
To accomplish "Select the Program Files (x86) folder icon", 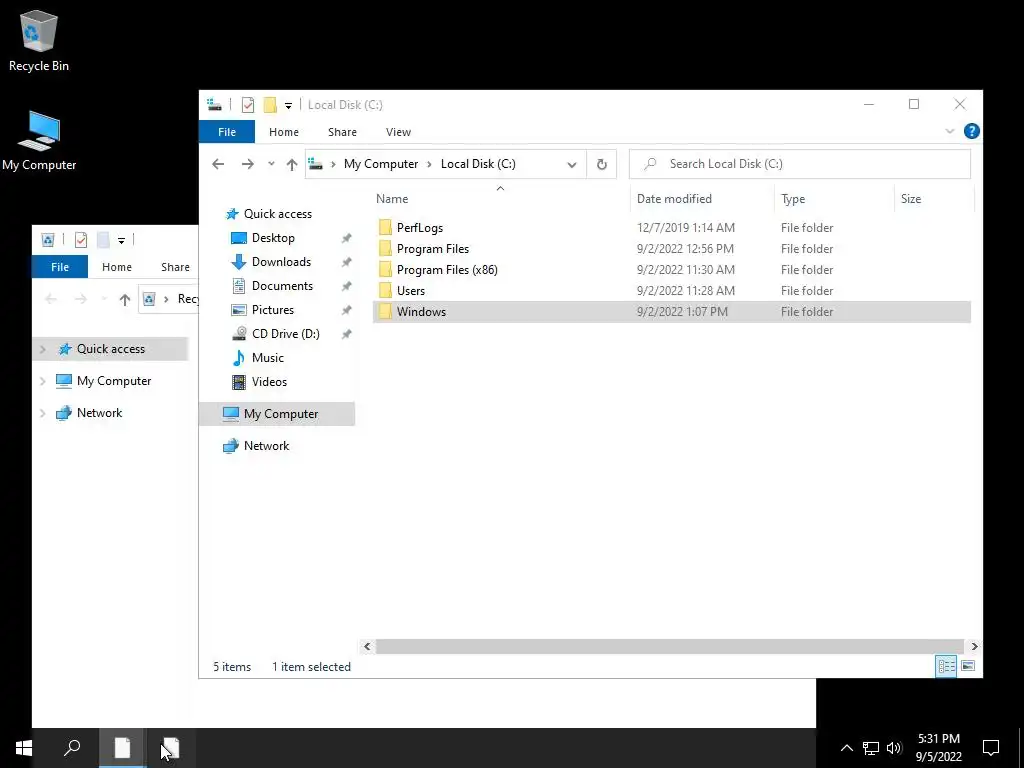I will [385, 269].
